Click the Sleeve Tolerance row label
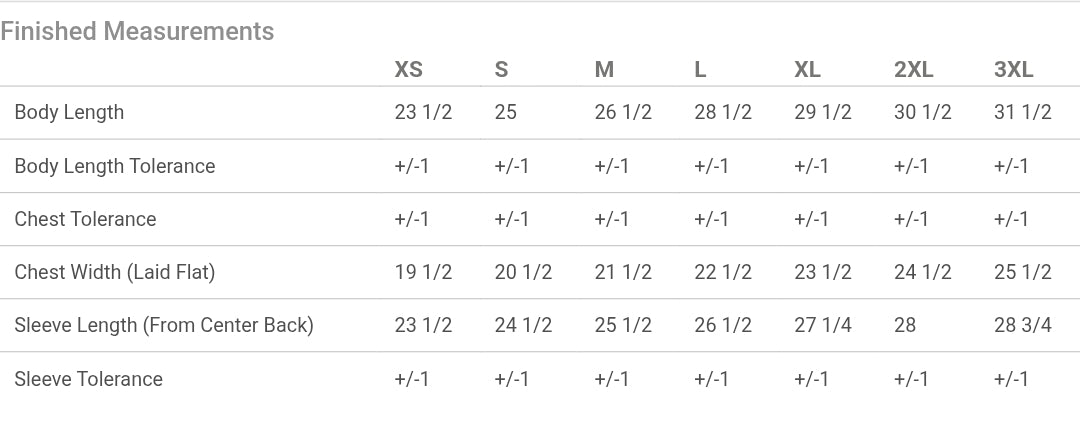This screenshot has height=427, width=1080. coord(88,379)
